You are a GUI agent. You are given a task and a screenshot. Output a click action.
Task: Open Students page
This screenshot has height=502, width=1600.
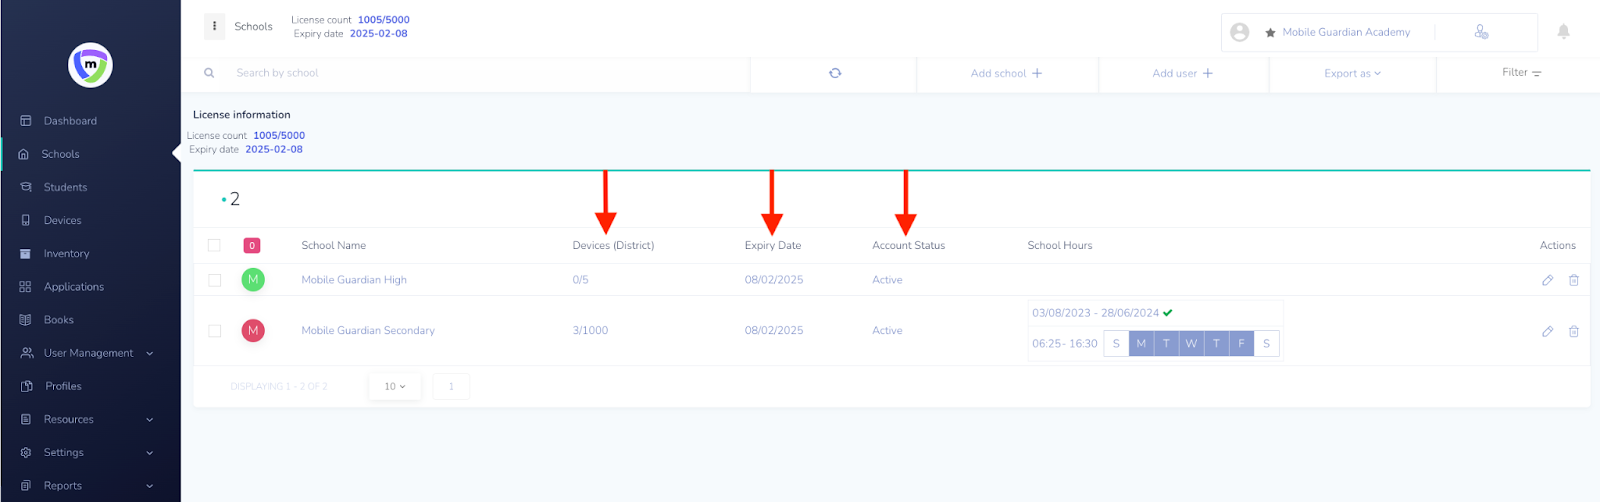pyautogui.click(x=65, y=187)
